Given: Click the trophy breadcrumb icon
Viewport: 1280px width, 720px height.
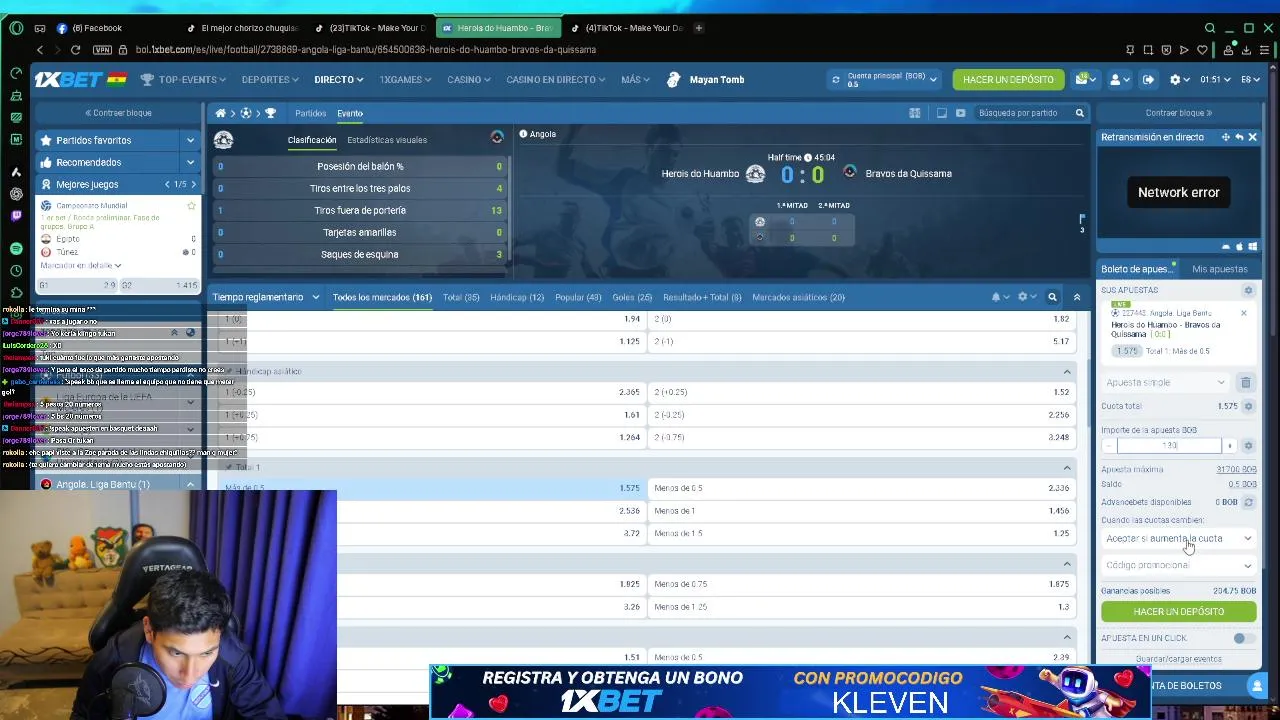Looking at the screenshot, I should pos(270,113).
